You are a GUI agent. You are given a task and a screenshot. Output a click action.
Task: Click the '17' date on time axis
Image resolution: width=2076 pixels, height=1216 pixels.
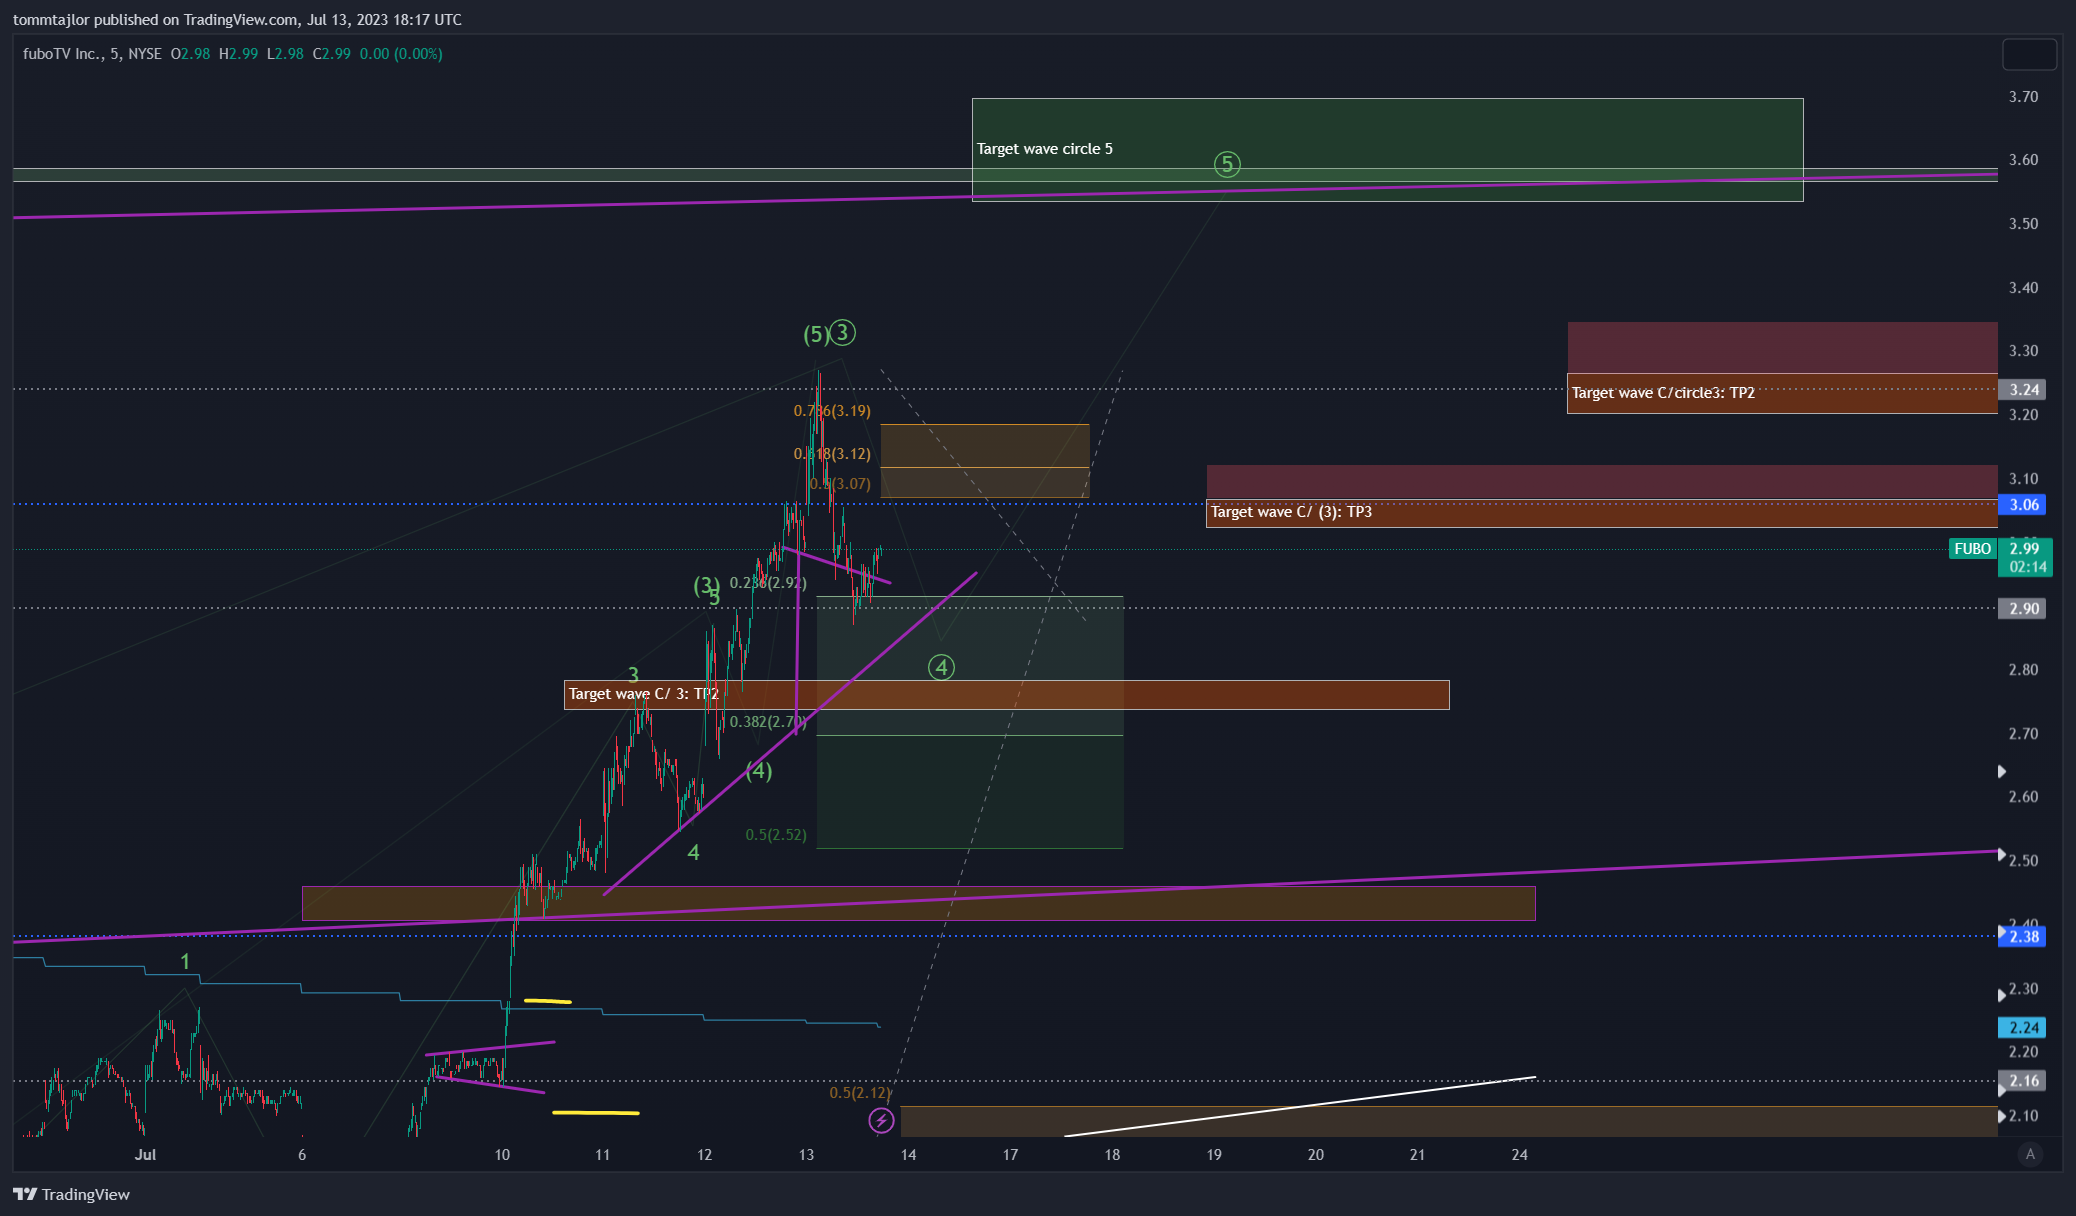tap(1011, 1155)
